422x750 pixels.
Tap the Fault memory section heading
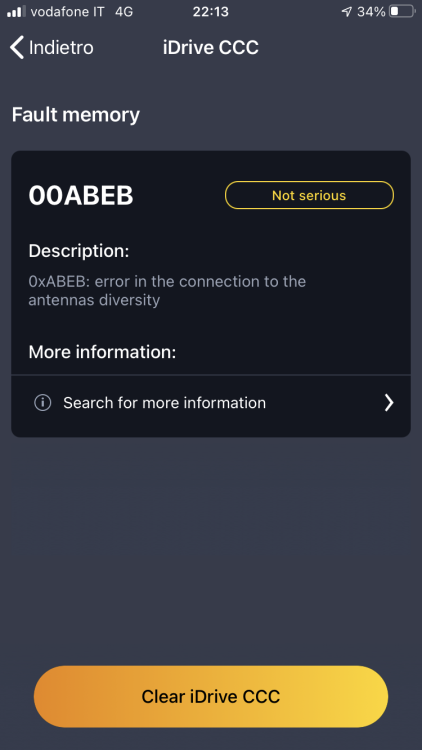click(76, 115)
